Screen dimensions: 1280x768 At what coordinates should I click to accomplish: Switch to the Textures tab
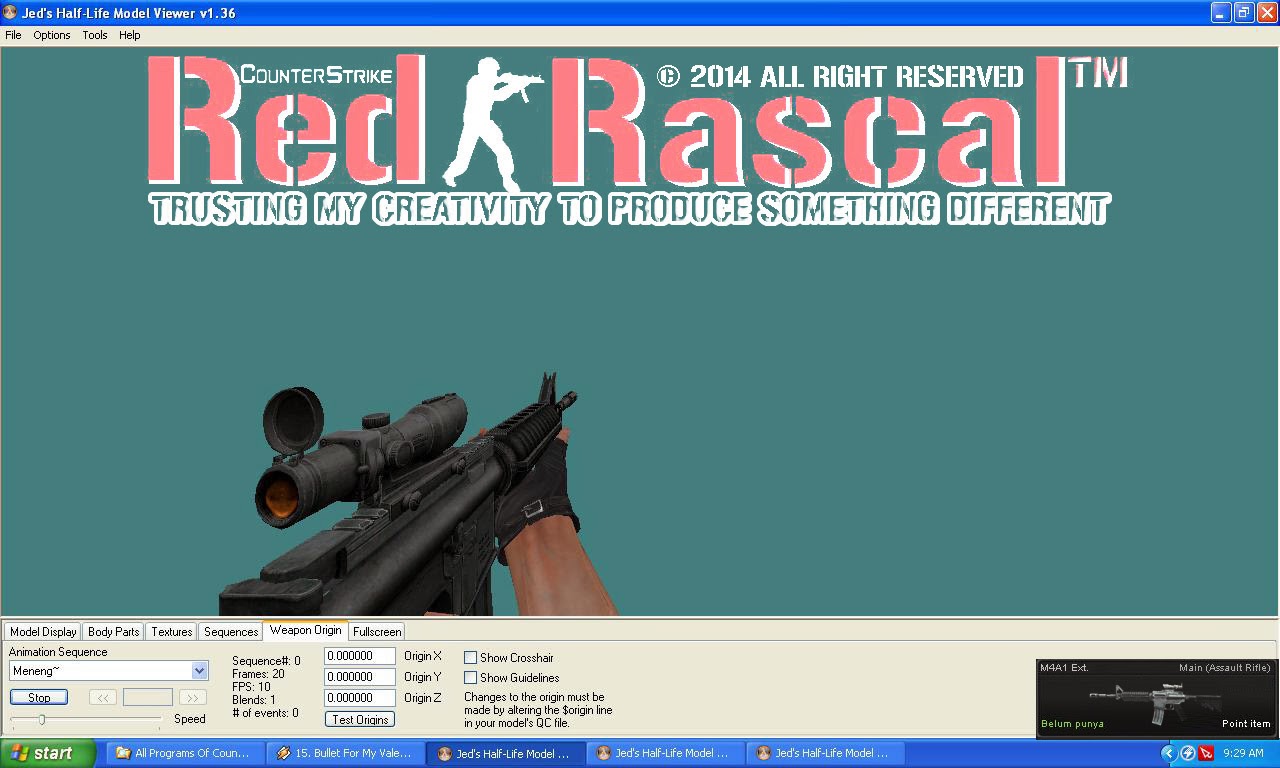pyautogui.click(x=172, y=632)
